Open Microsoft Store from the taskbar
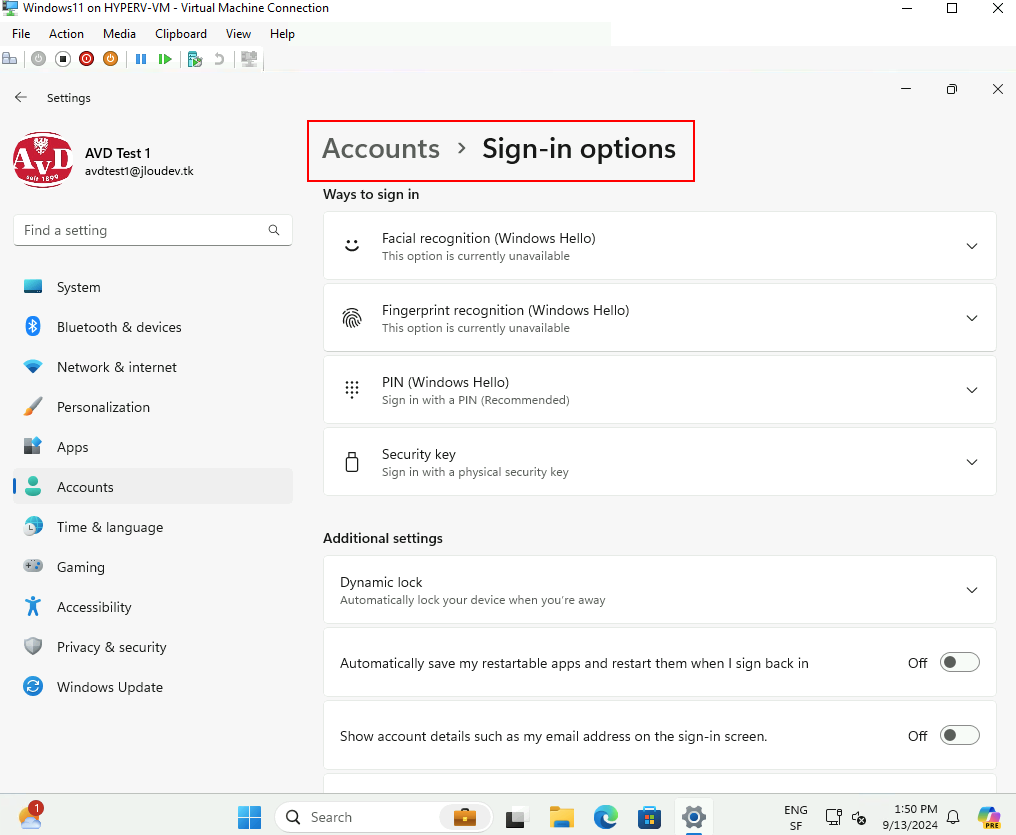 click(x=649, y=818)
